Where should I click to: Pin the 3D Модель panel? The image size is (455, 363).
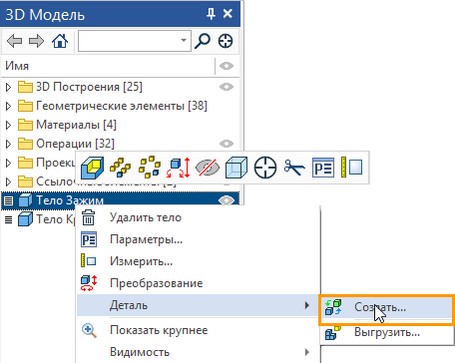(211, 14)
